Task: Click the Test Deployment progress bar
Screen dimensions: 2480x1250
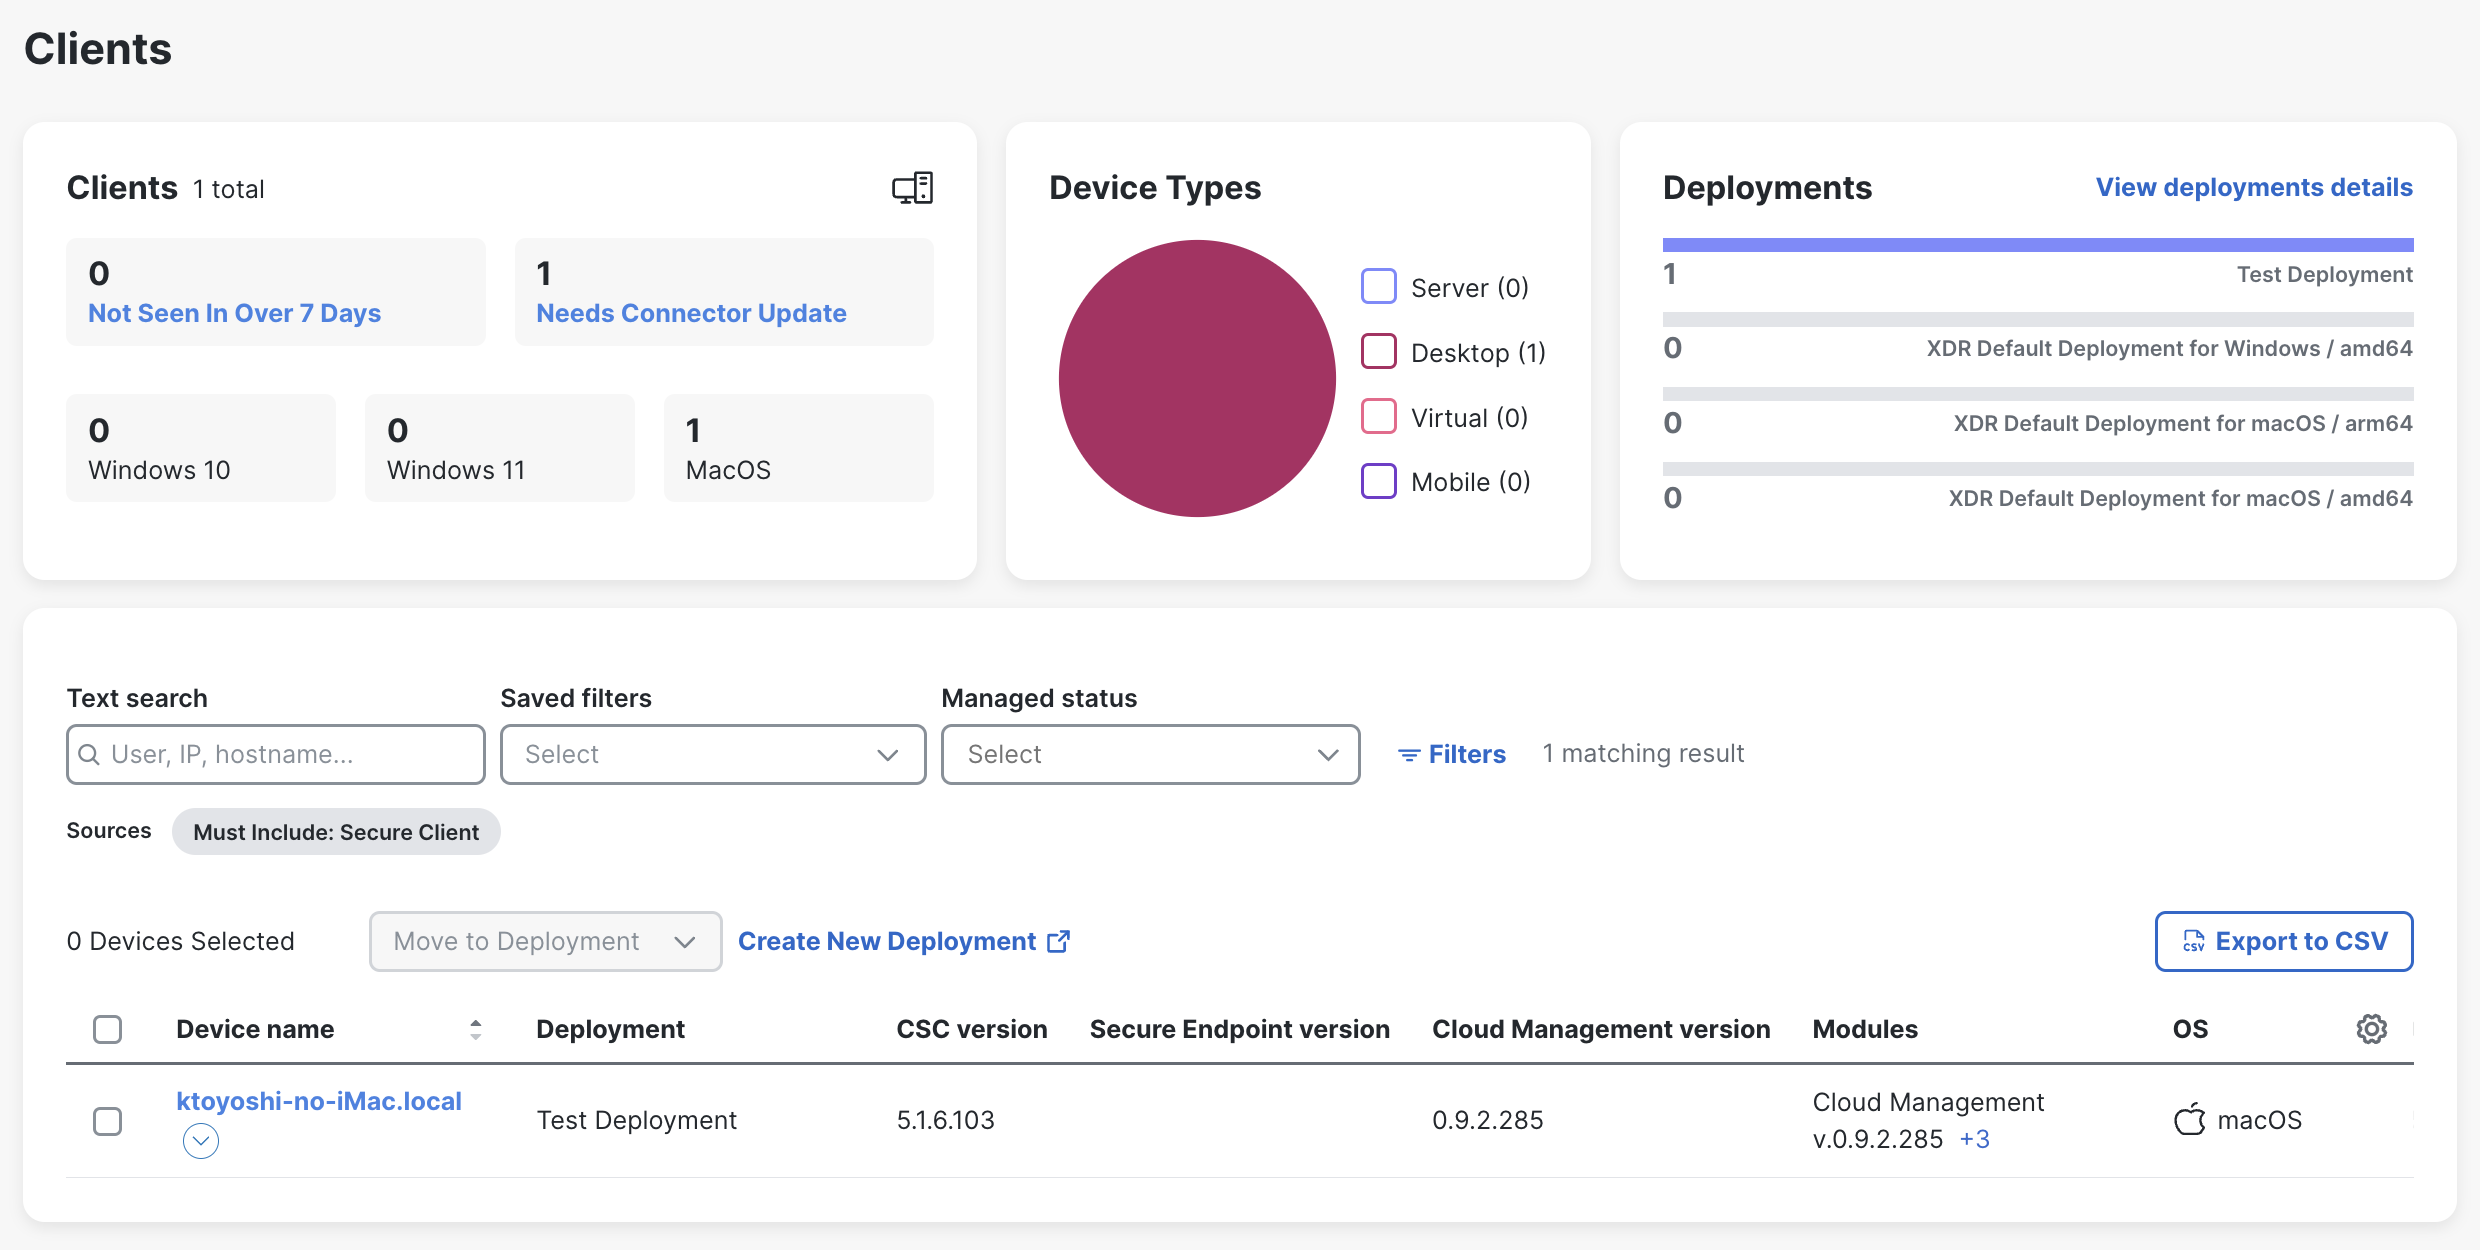Action: [2037, 245]
